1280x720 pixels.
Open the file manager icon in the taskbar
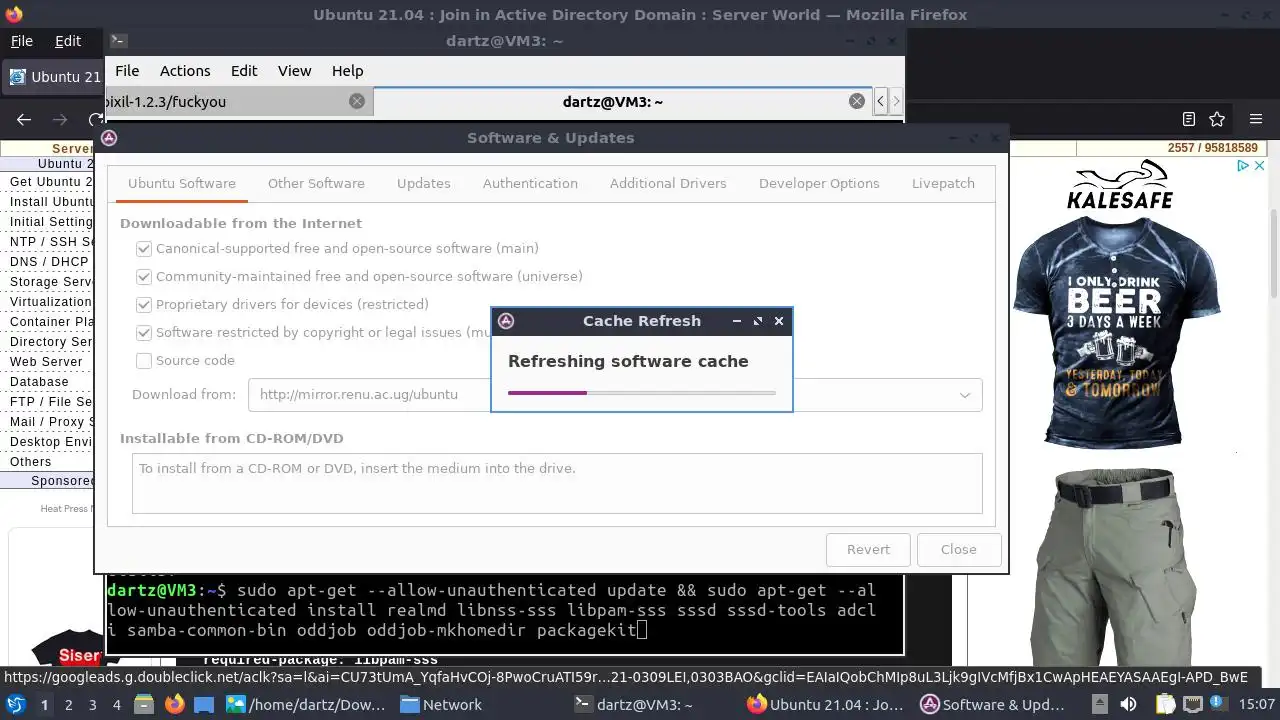[145, 705]
